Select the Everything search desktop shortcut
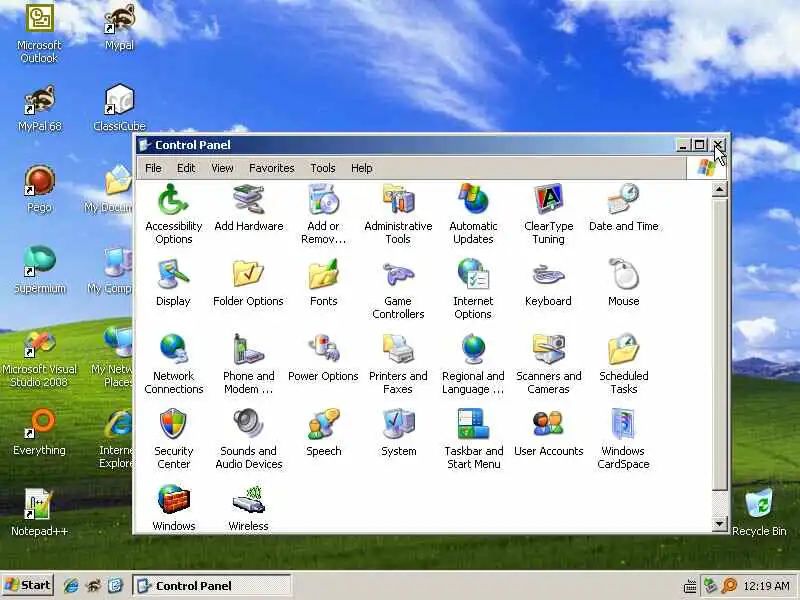 click(x=39, y=432)
